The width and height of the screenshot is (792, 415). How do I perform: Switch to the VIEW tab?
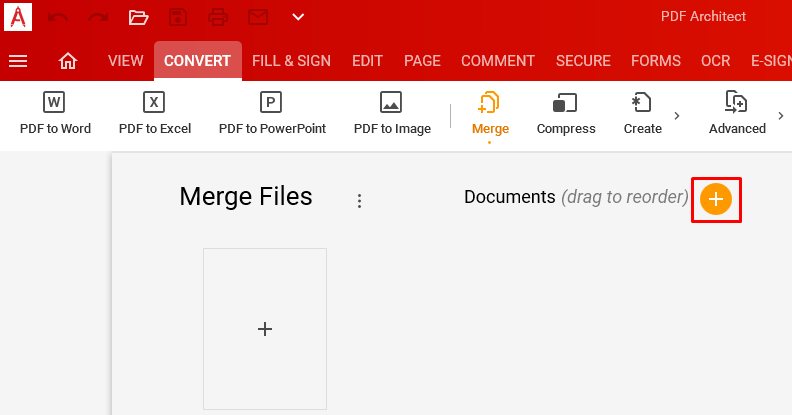coord(126,61)
